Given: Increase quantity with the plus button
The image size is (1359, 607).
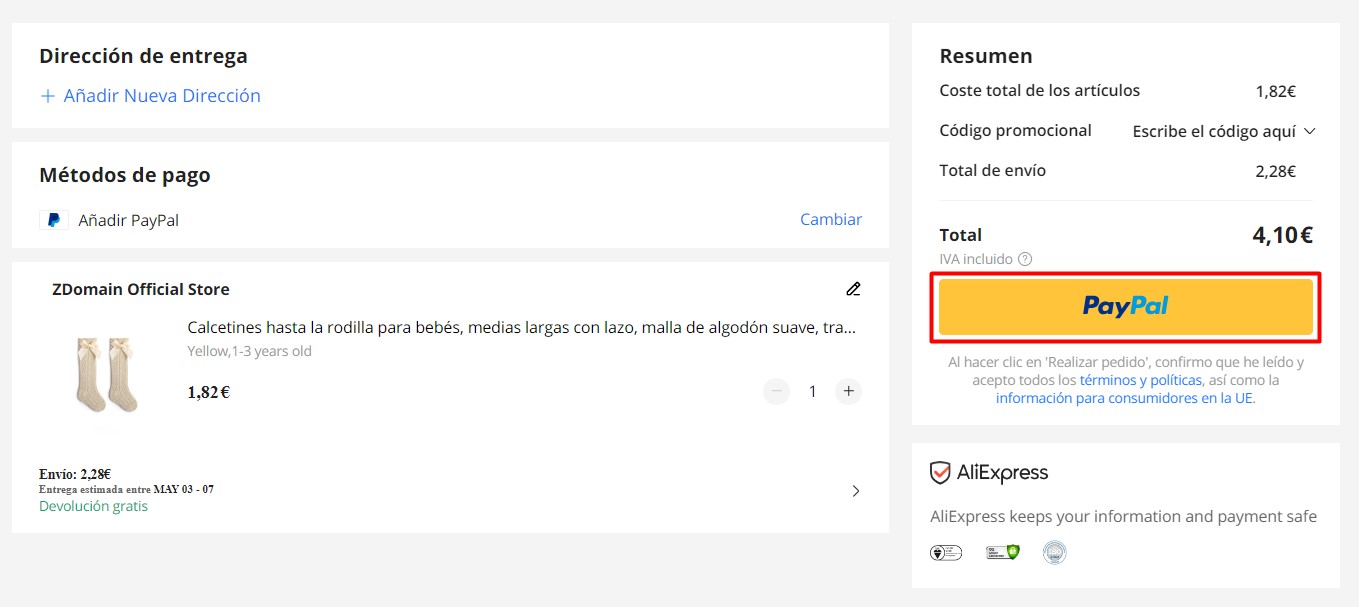Looking at the screenshot, I should [x=848, y=391].
